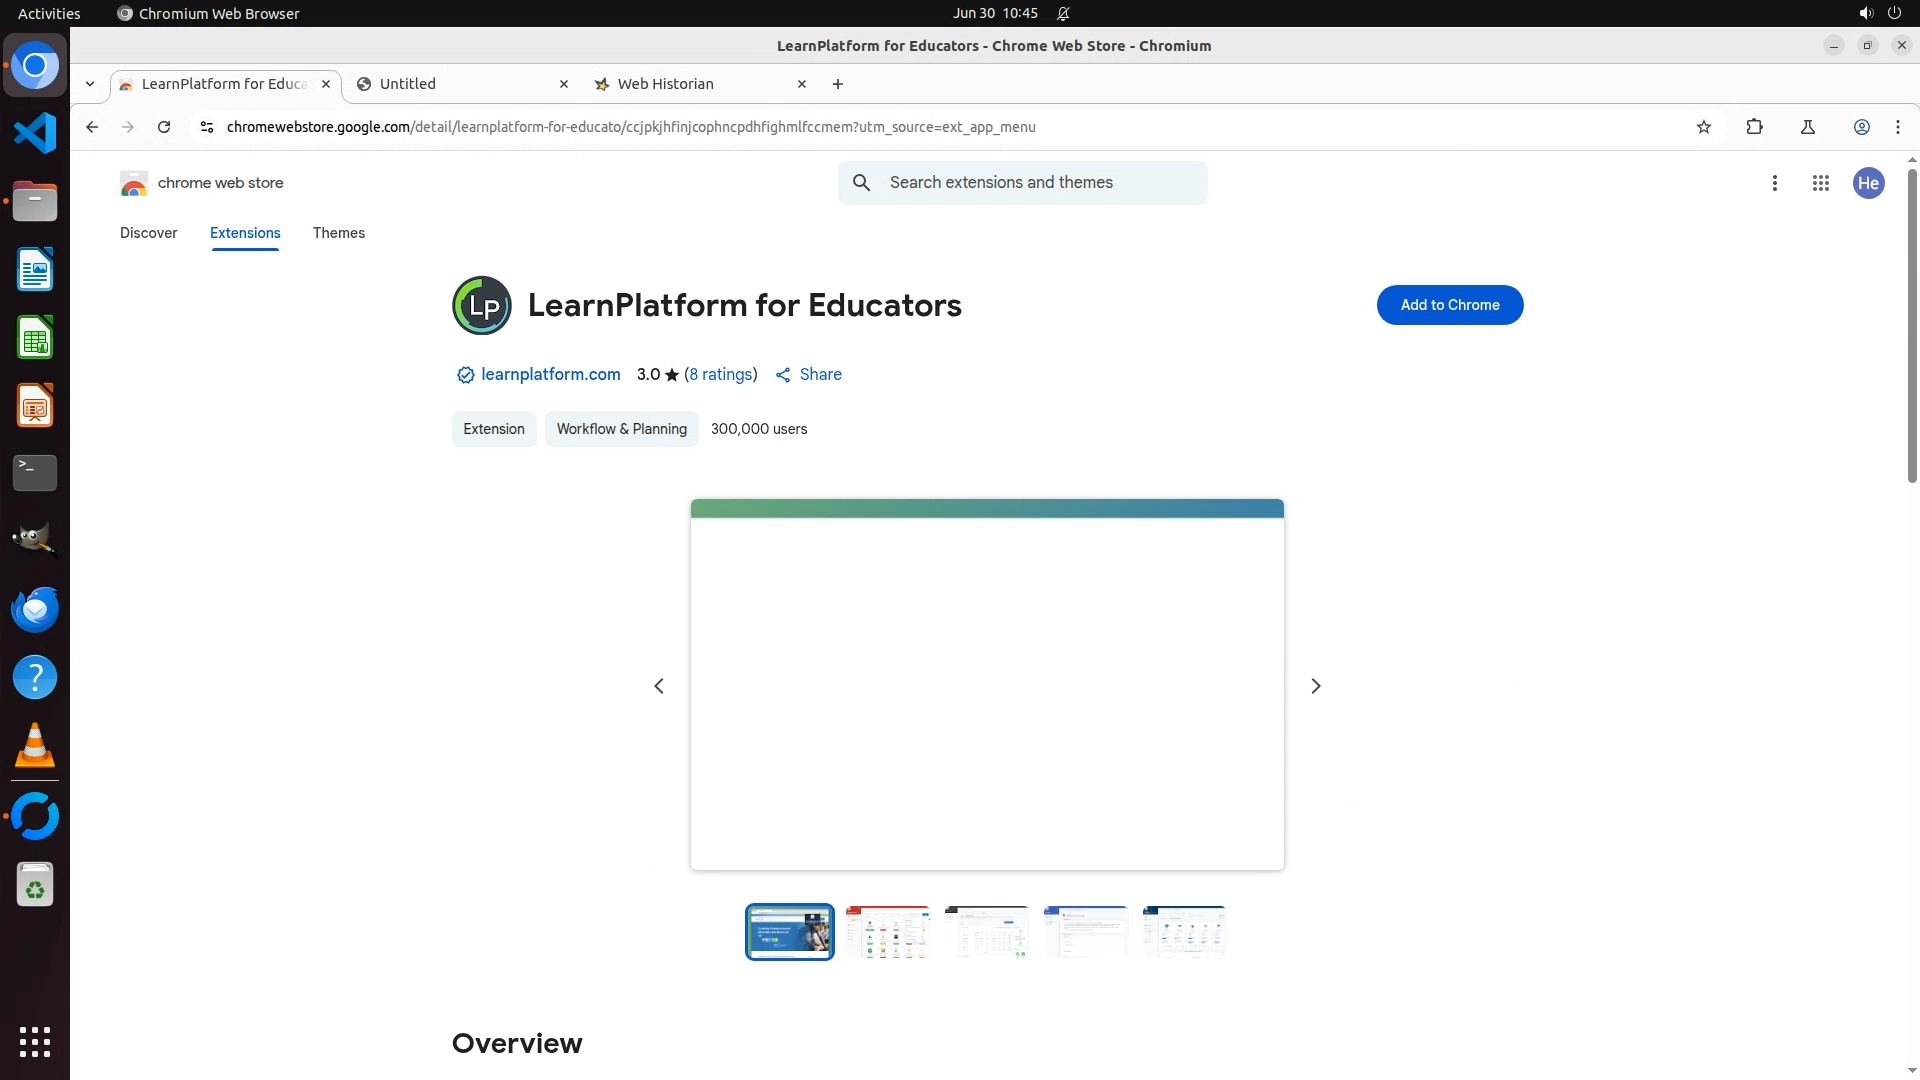Go to the Discover tab
The image size is (1920, 1080).
coord(148,233)
